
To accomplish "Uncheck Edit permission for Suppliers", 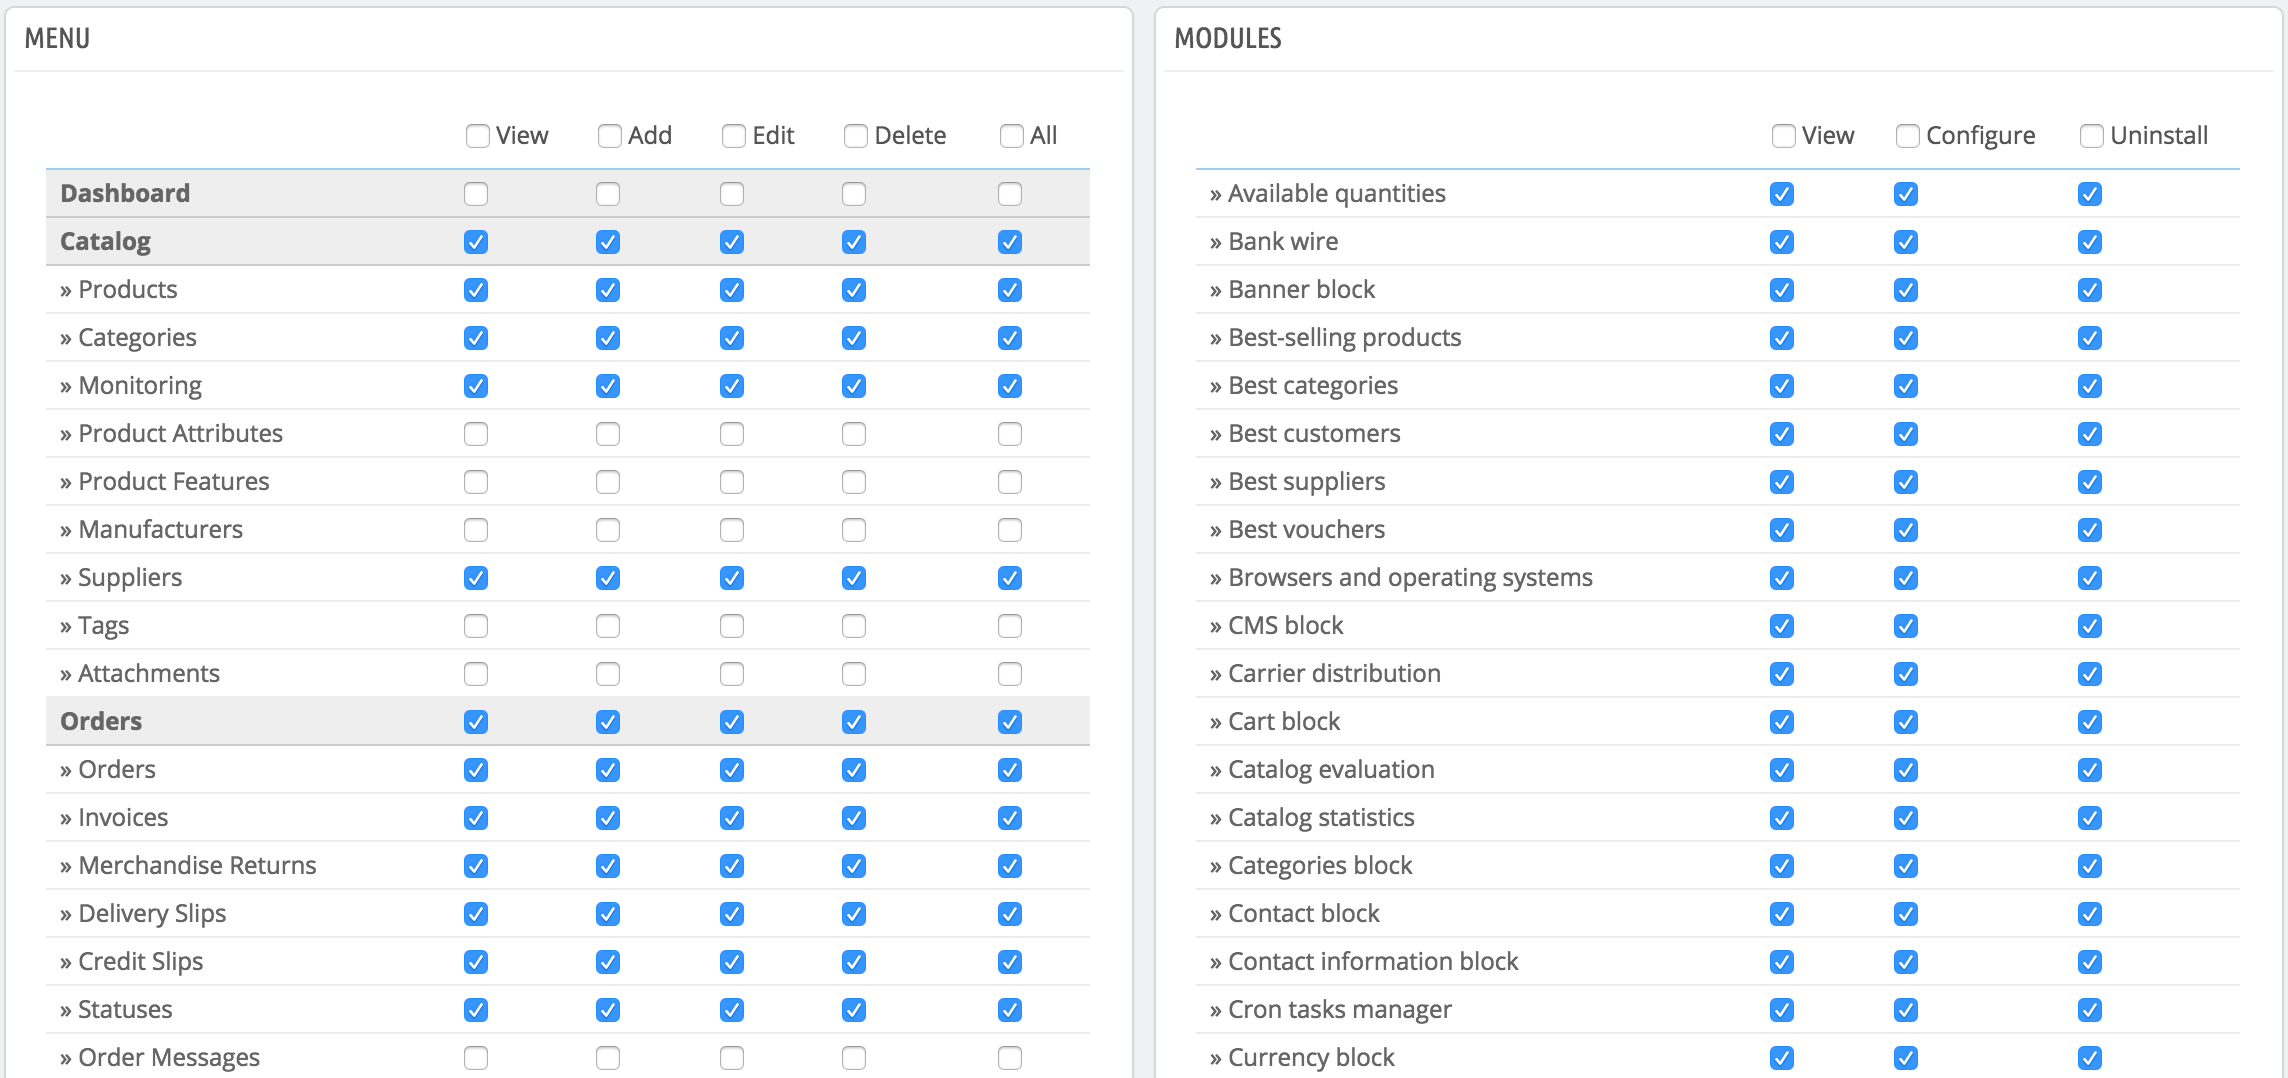I will [x=732, y=578].
